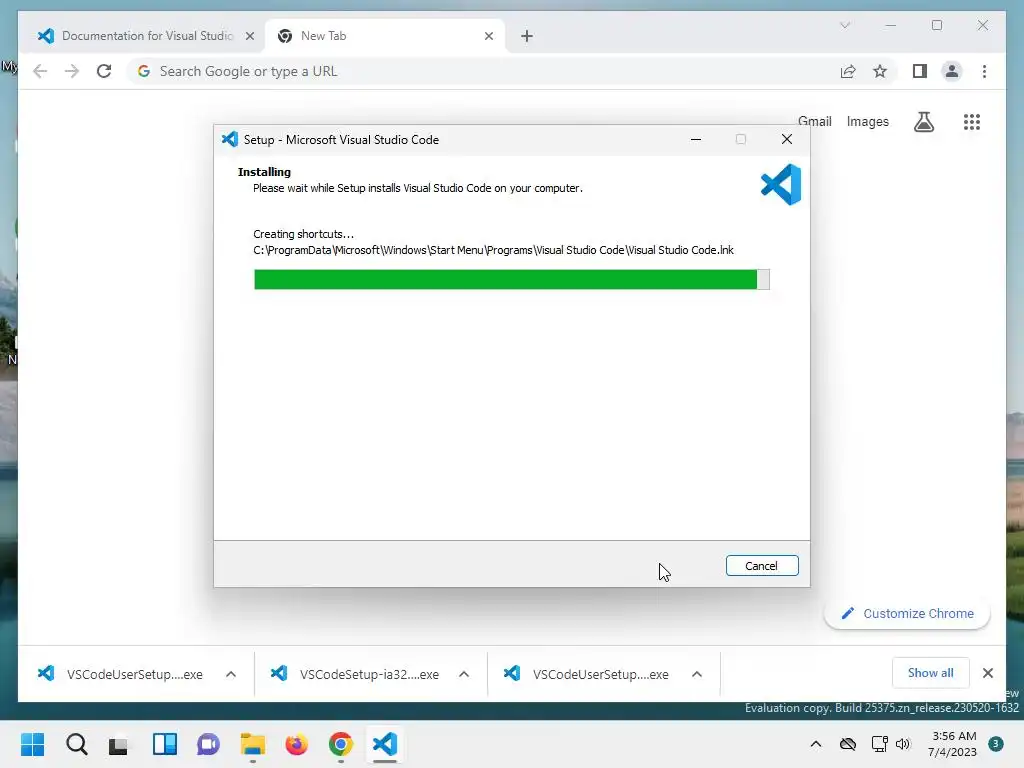Open Chrome three-dot menu
The image size is (1024, 768).
point(984,71)
